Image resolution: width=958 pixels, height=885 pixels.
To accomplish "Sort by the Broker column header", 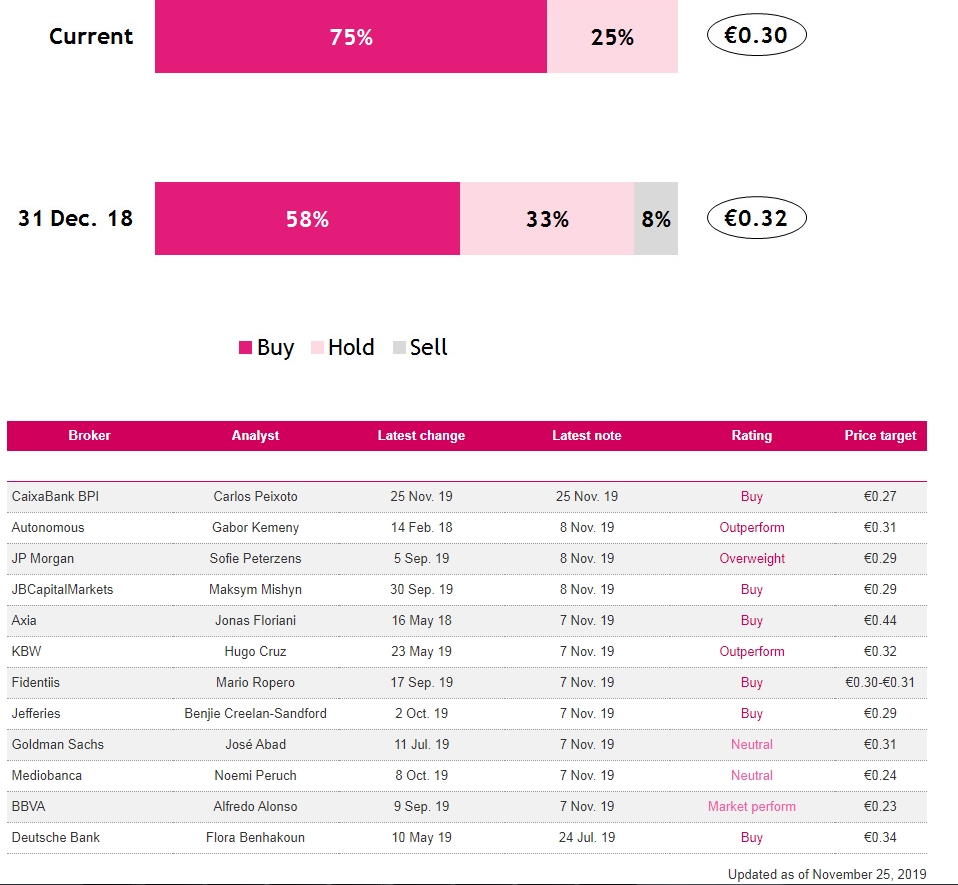I will pyautogui.click(x=89, y=436).
